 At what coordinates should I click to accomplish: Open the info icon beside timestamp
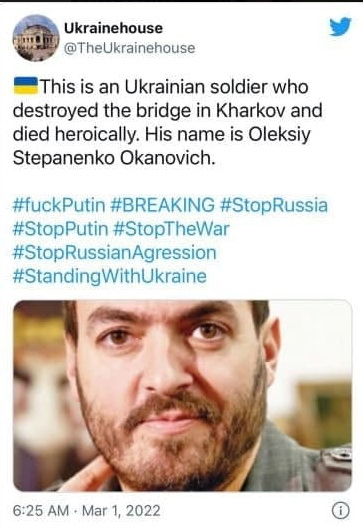pyautogui.click(x=340, y=510)
